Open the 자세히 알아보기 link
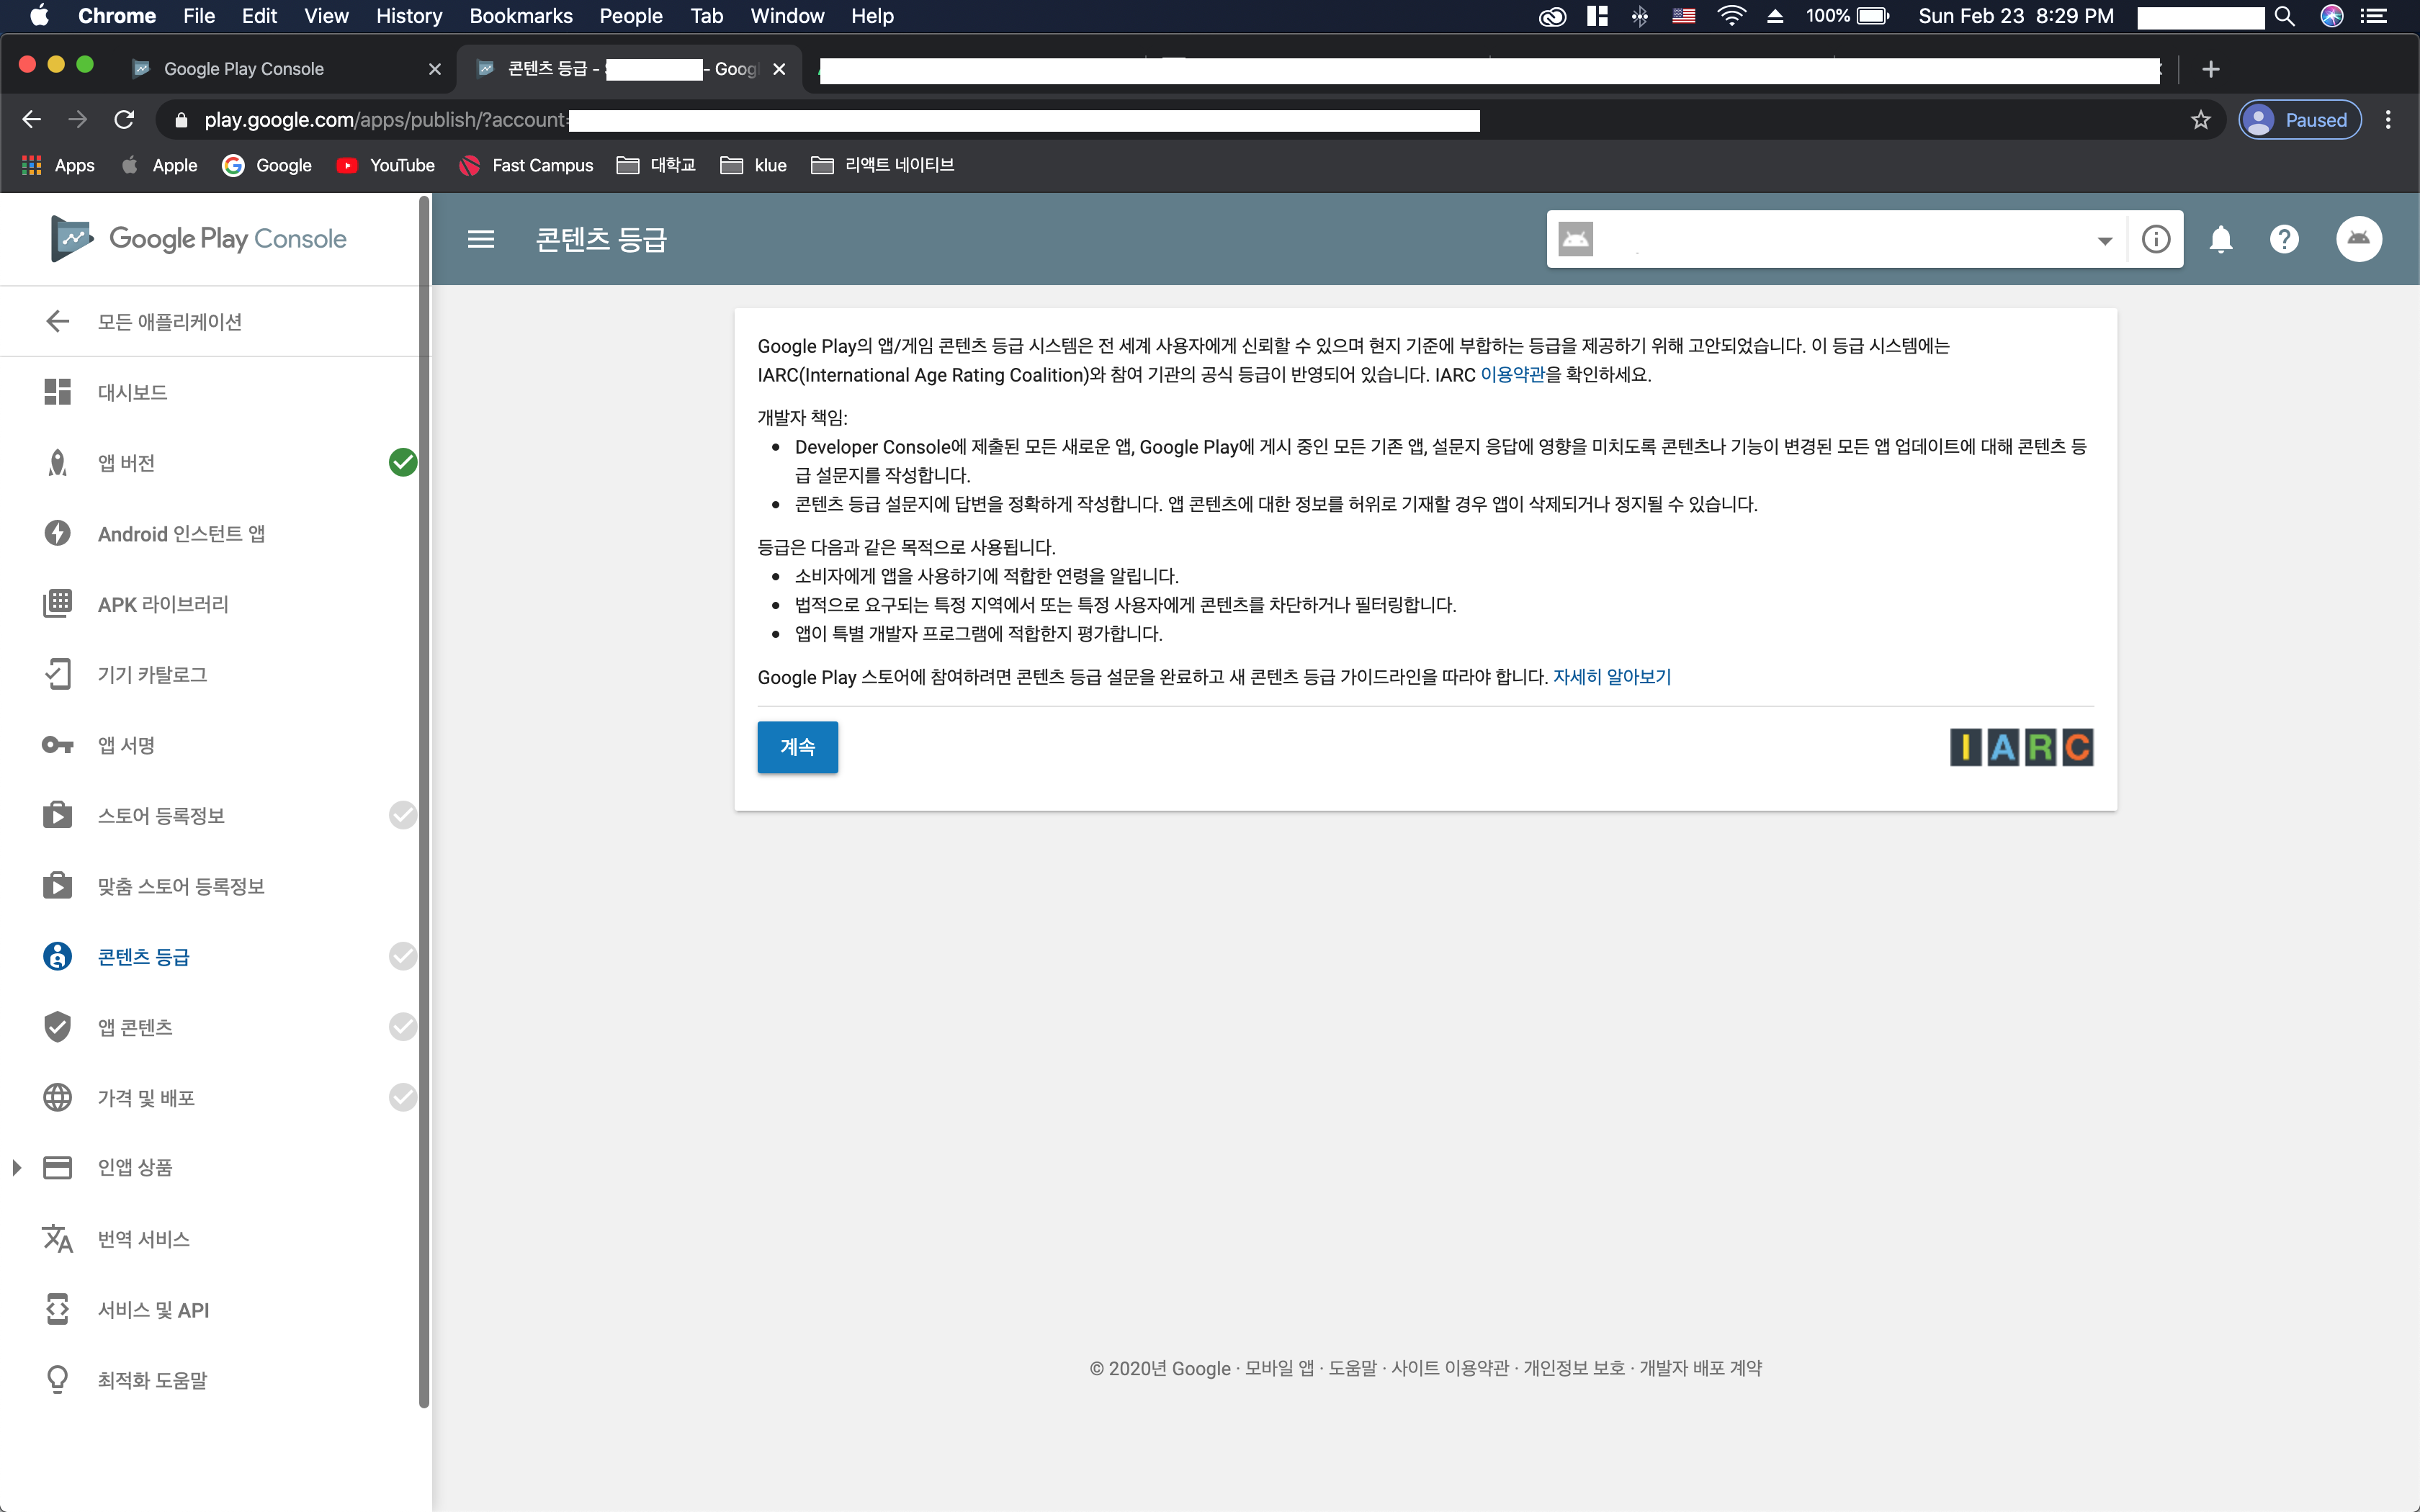The image size is (2420, 1512). [1611, 677]
